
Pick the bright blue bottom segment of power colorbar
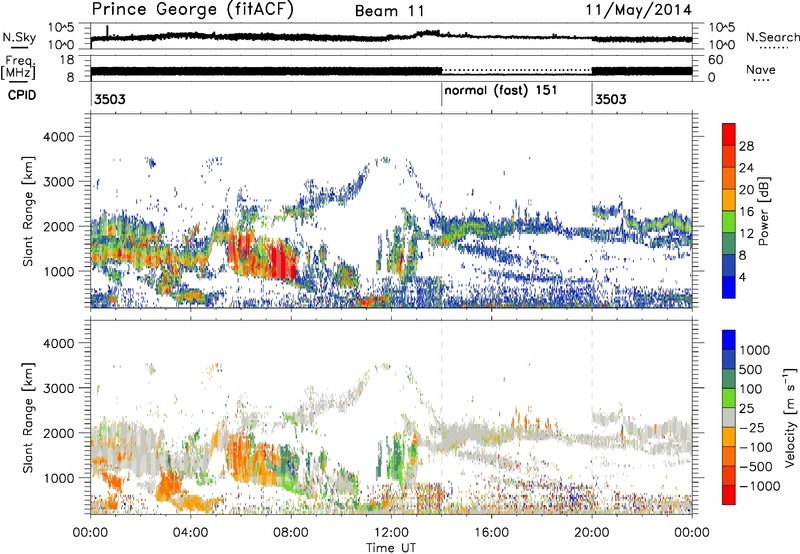pos(729,288)
